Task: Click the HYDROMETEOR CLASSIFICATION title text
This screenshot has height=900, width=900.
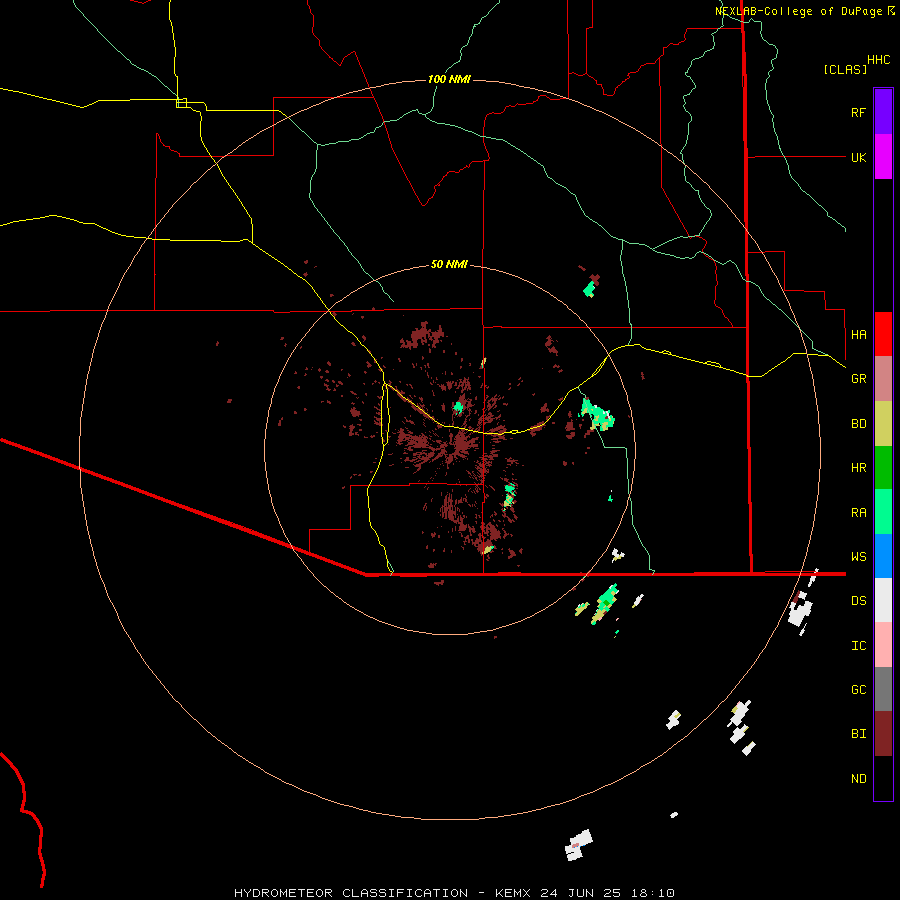Action: pos(351,893)
